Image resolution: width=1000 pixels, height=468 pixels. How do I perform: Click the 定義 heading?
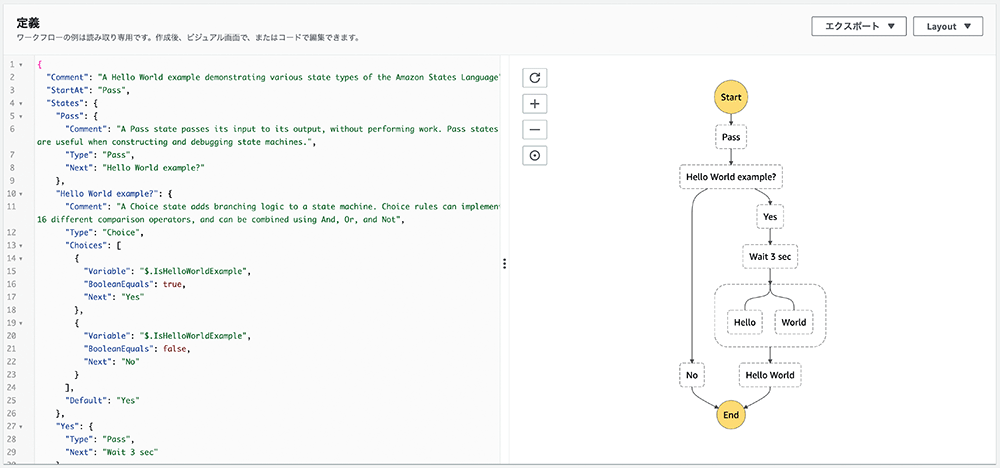[x=26, y=23]
